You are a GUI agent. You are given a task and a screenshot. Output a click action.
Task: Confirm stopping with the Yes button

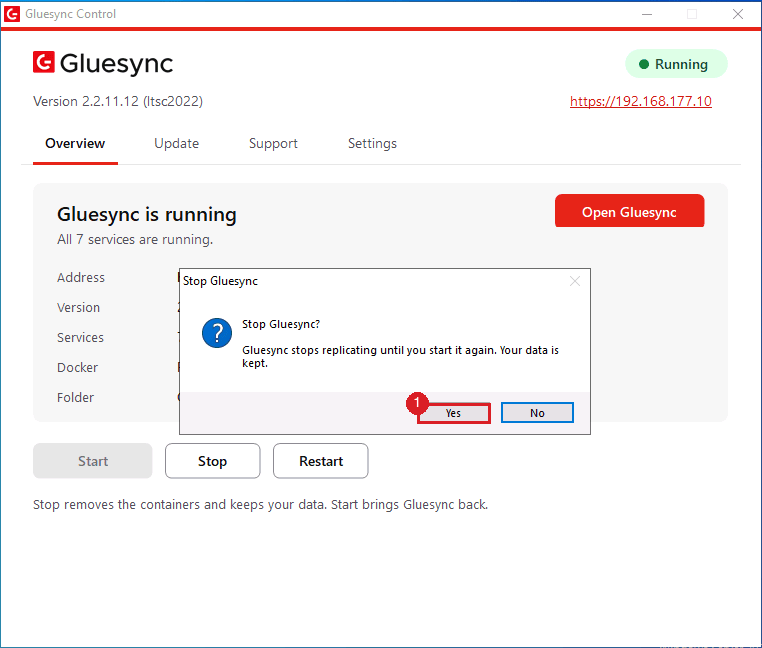coord(453,413)
